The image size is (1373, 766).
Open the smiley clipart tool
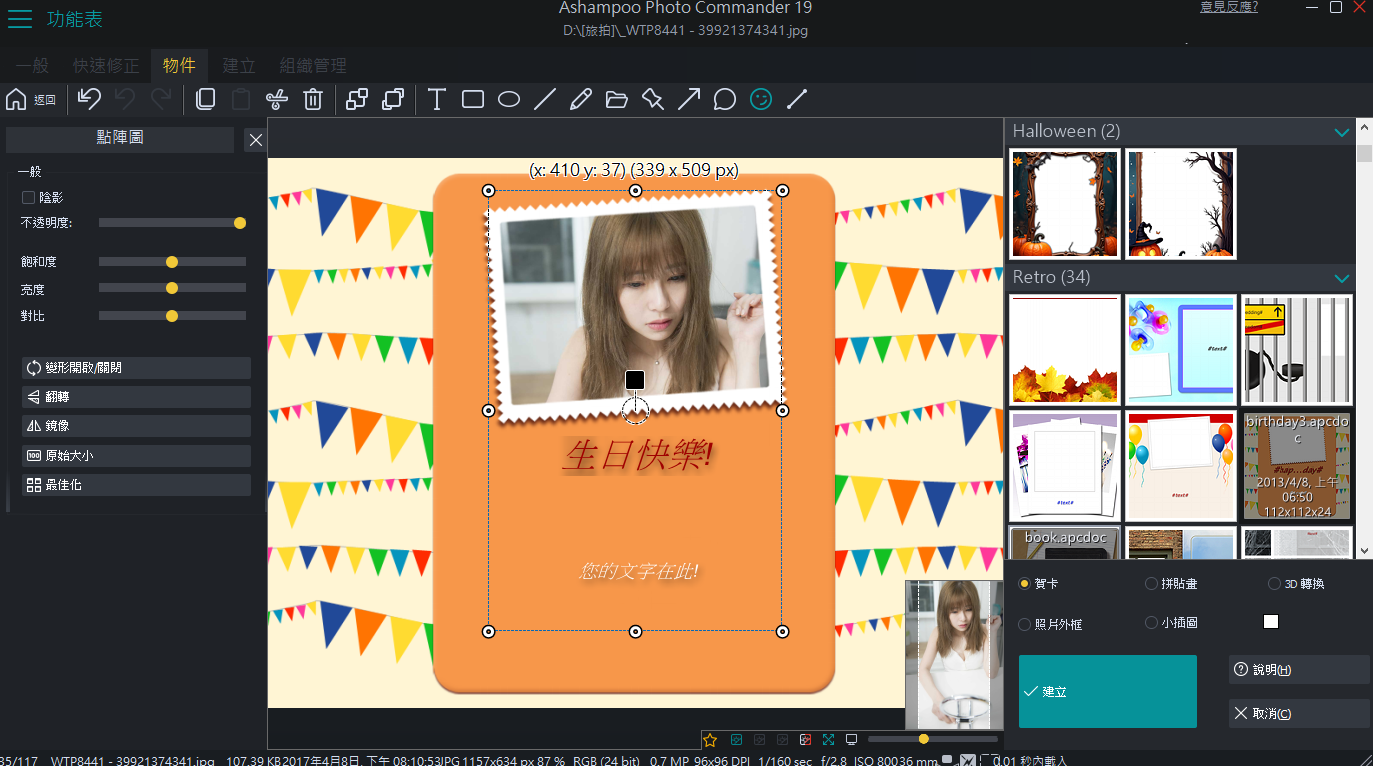coord(761,99)
